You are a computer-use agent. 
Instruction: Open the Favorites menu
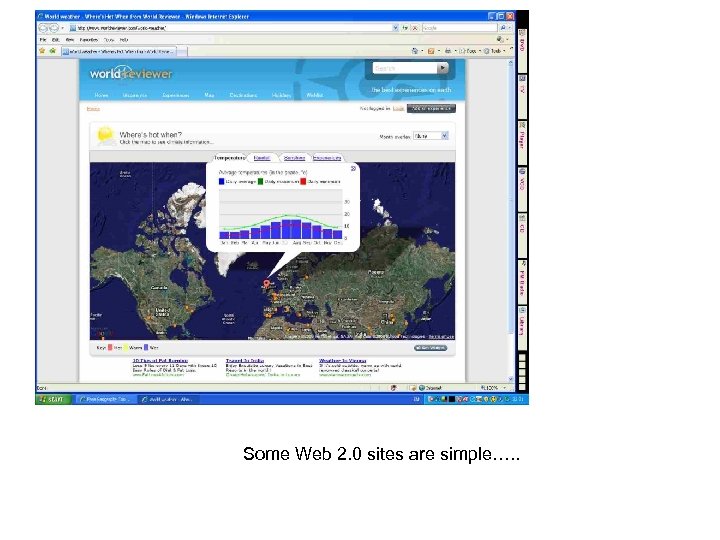pos(89,40)
